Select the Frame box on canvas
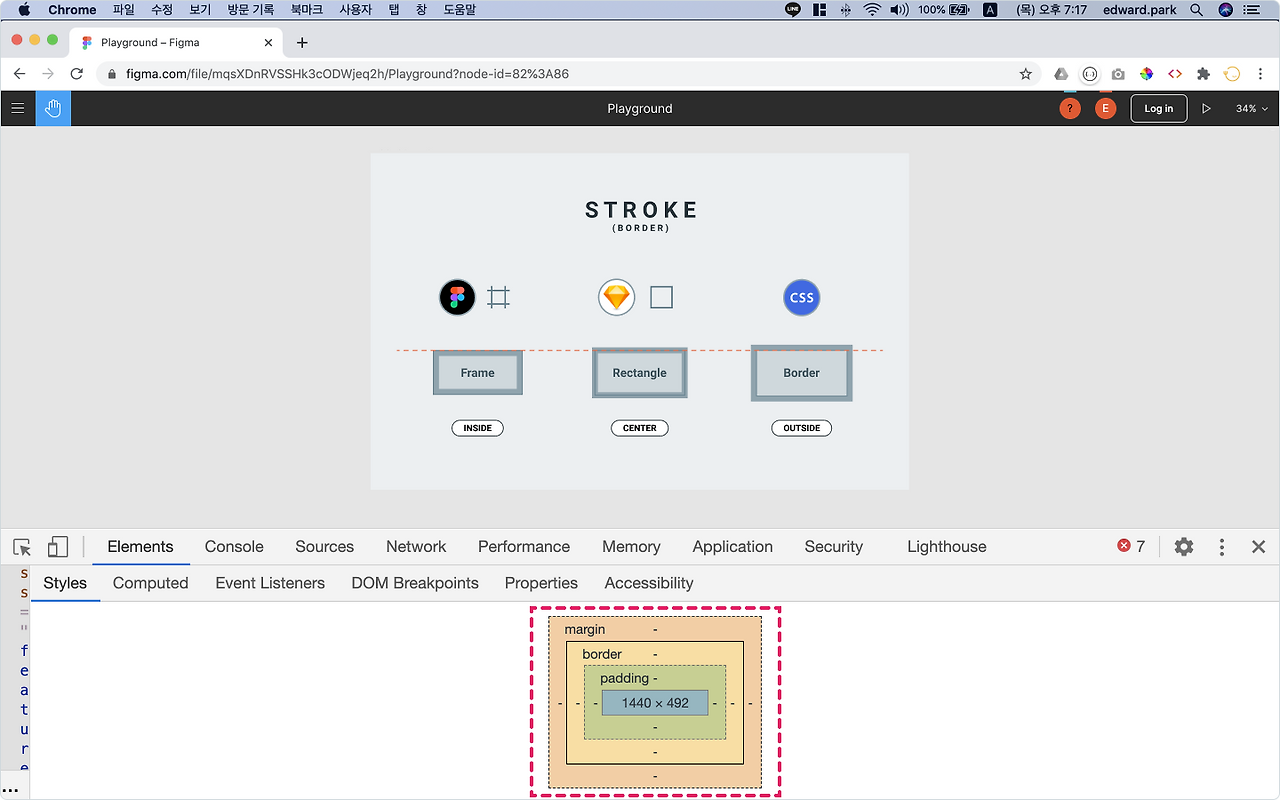 click(x=478, y=373)
